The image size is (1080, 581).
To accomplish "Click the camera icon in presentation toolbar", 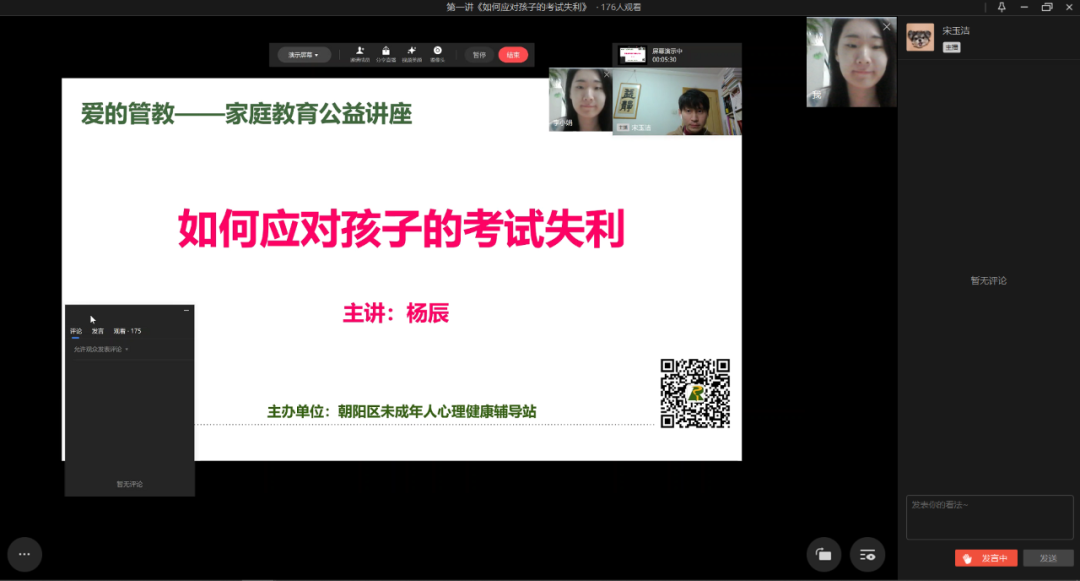I will pos(437,53).
